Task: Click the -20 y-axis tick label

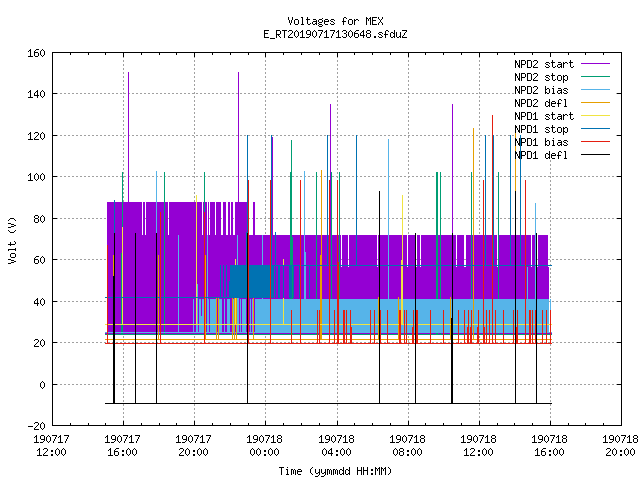Action: [x=36, y=426]
